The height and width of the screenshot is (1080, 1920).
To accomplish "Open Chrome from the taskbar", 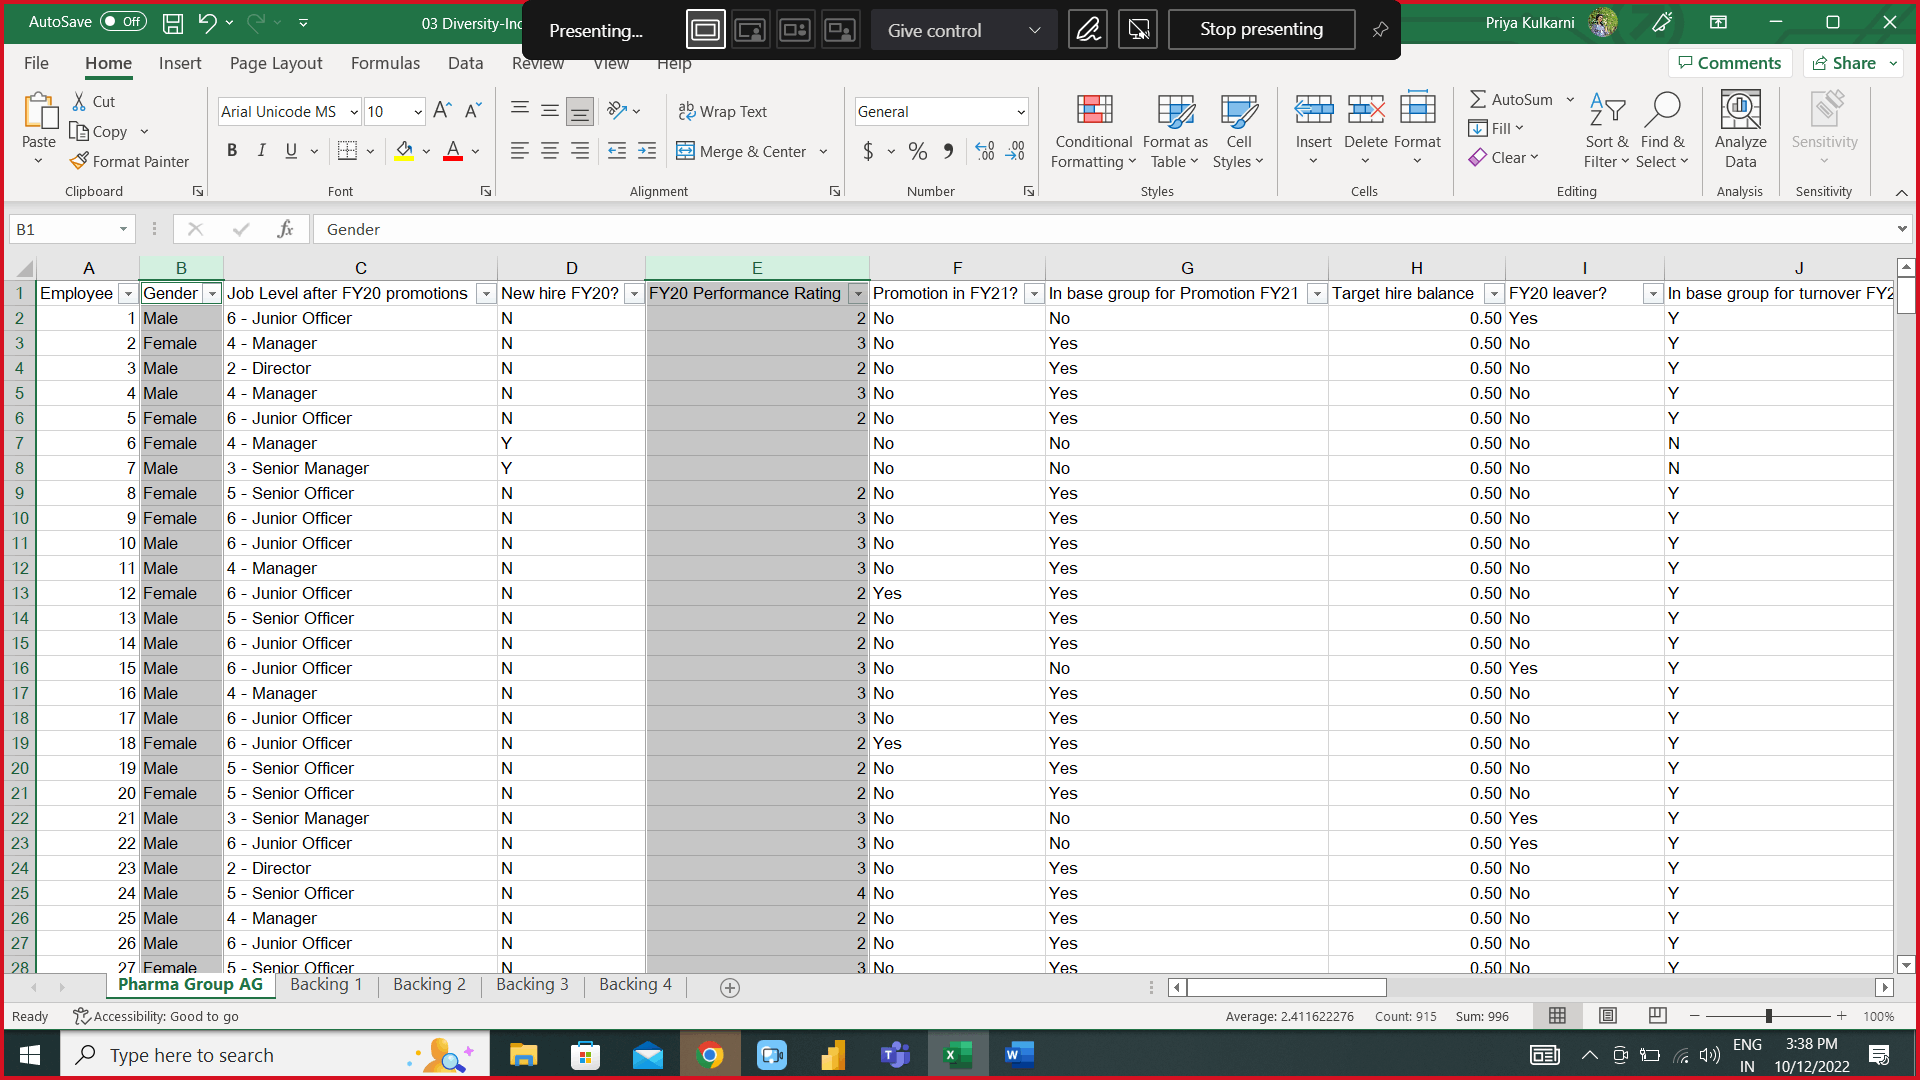I will tap(710, 1055).
